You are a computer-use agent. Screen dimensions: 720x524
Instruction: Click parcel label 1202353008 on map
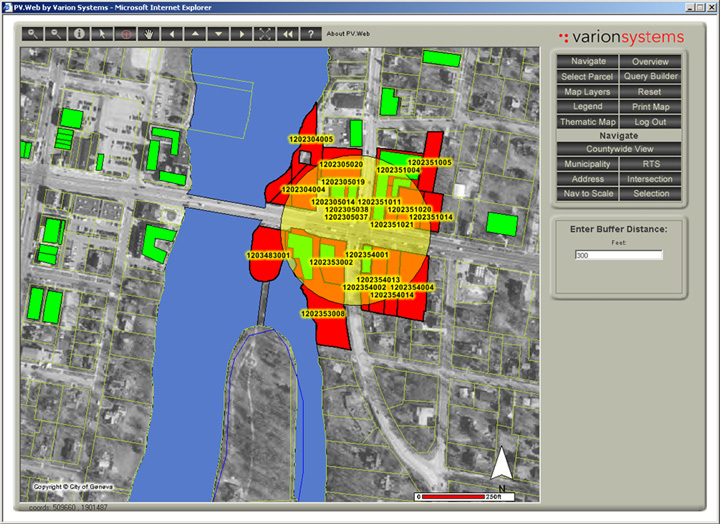(323, 314)
